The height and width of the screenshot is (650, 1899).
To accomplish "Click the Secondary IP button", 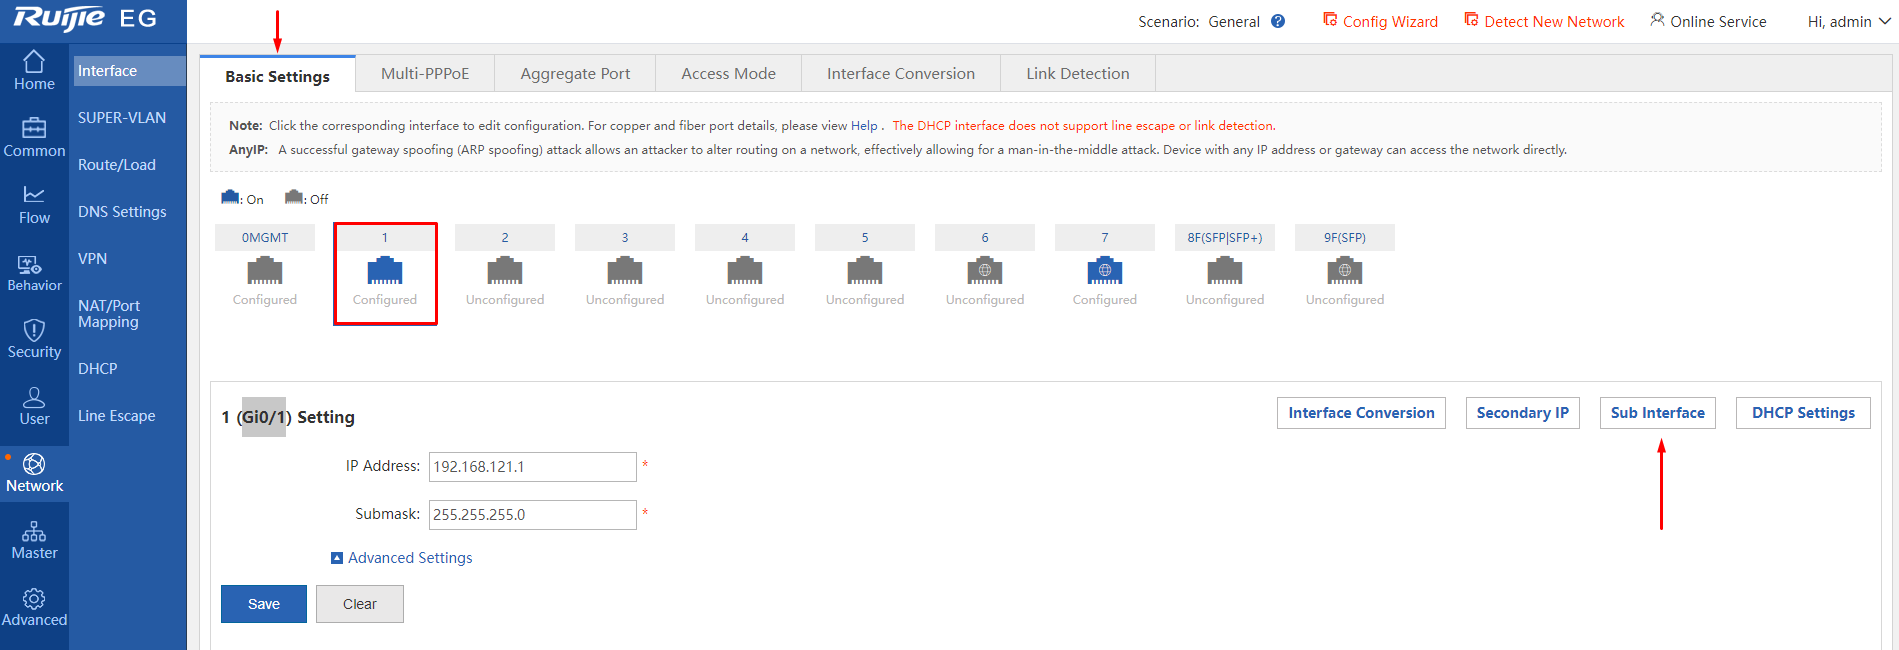I will [x=1523, y=413].
